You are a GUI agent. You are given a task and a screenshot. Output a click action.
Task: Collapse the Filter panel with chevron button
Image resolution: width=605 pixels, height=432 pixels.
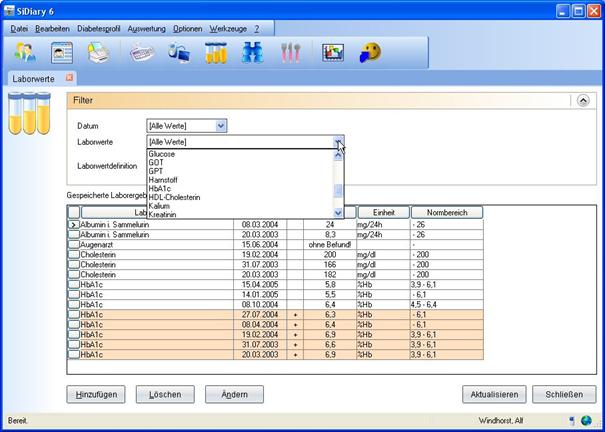click(583, 101)
